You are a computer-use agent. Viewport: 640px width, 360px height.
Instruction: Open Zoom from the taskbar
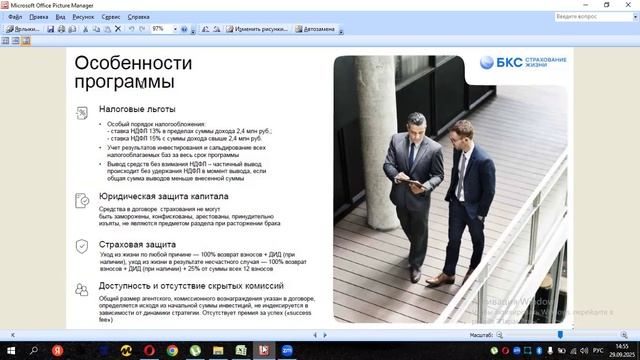tap(287, 351)
